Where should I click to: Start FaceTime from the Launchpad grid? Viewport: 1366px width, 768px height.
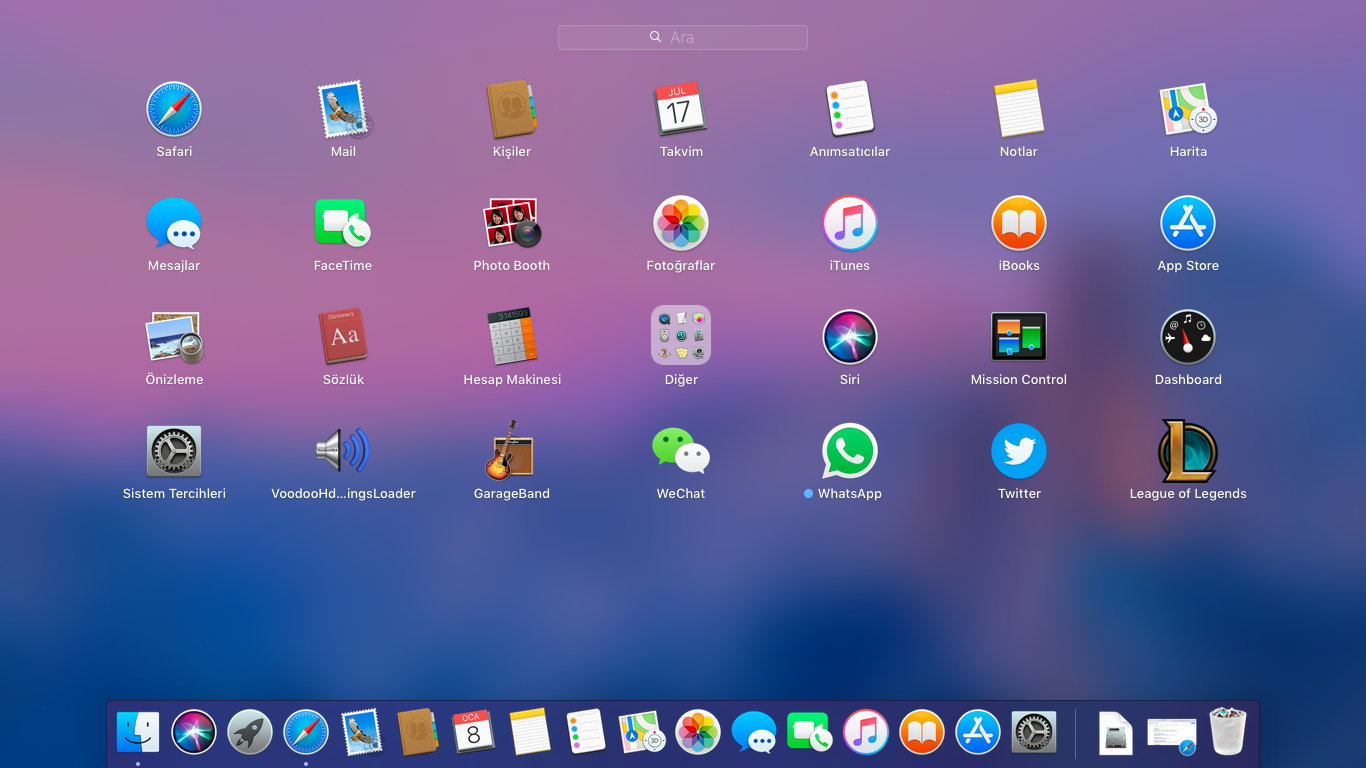click(343, 224)
